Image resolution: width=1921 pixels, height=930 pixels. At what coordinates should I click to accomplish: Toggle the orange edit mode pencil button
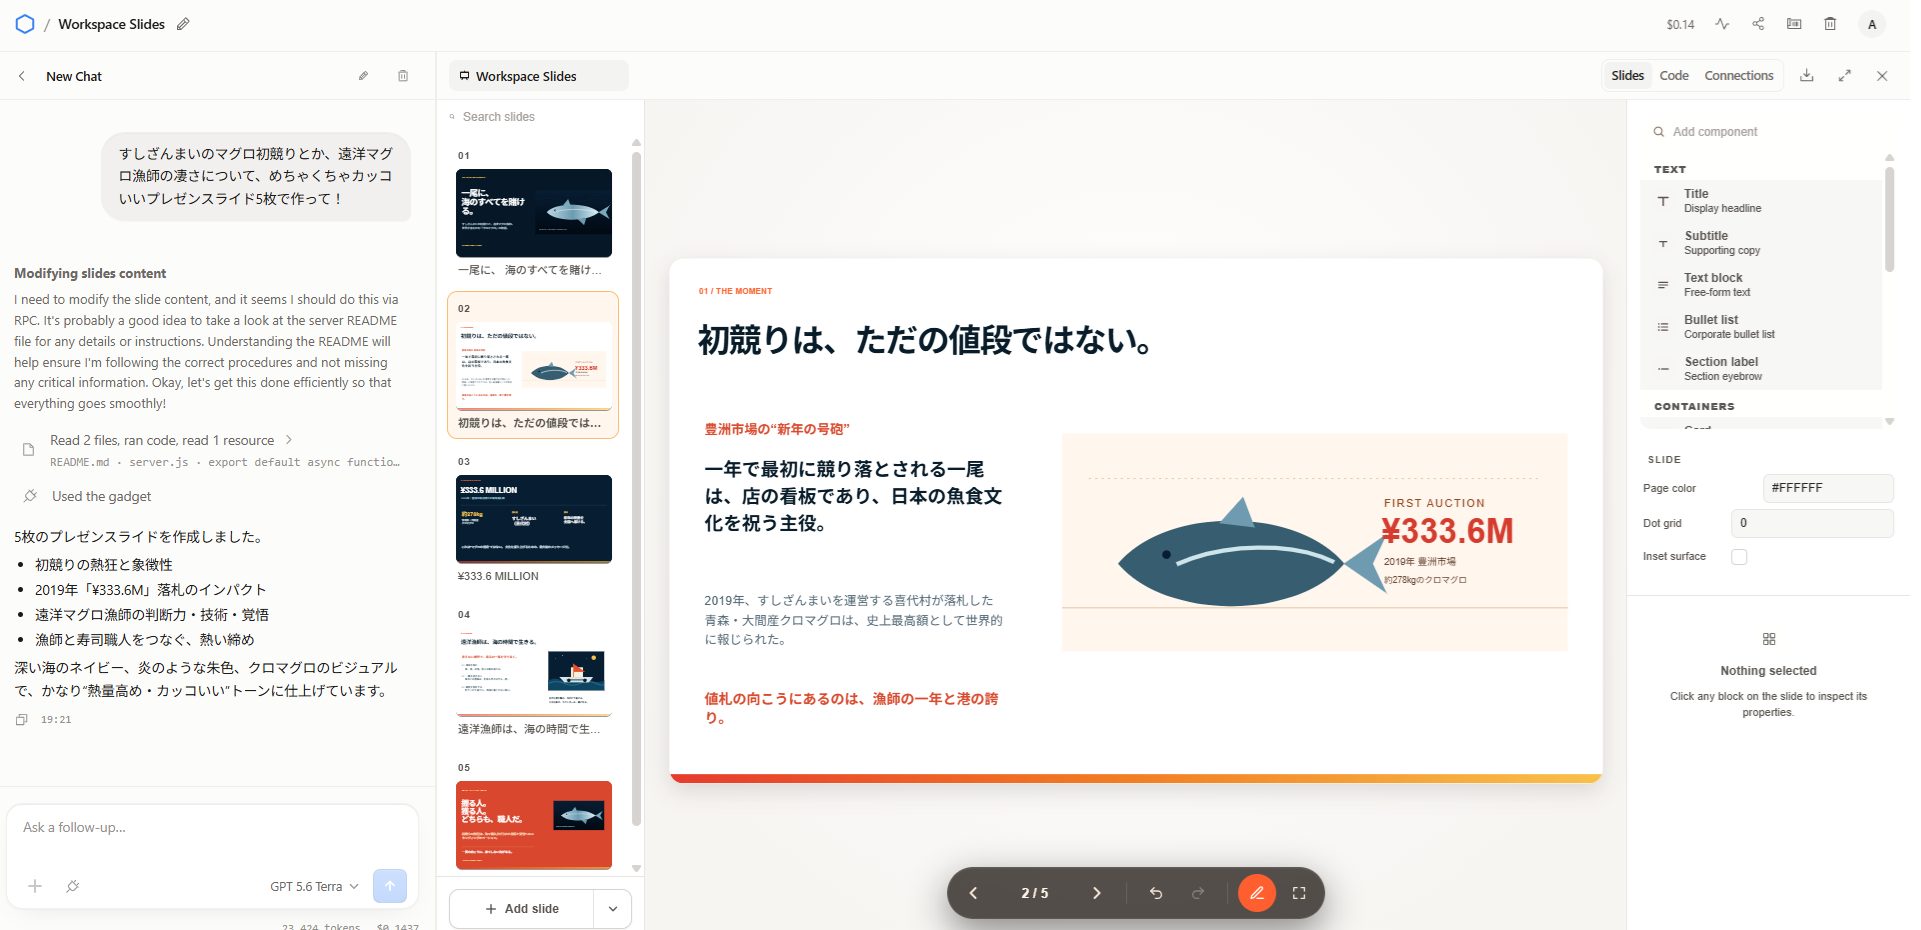[1257, 893]
